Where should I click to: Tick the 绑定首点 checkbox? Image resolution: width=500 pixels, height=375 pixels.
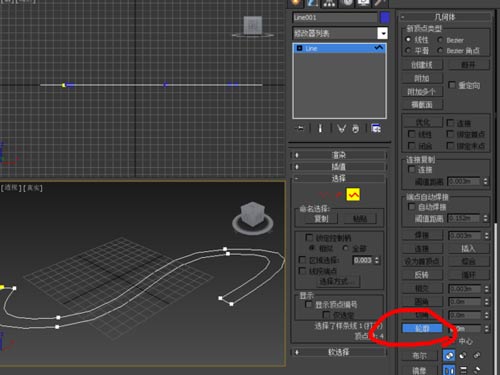tap(450, 134)
